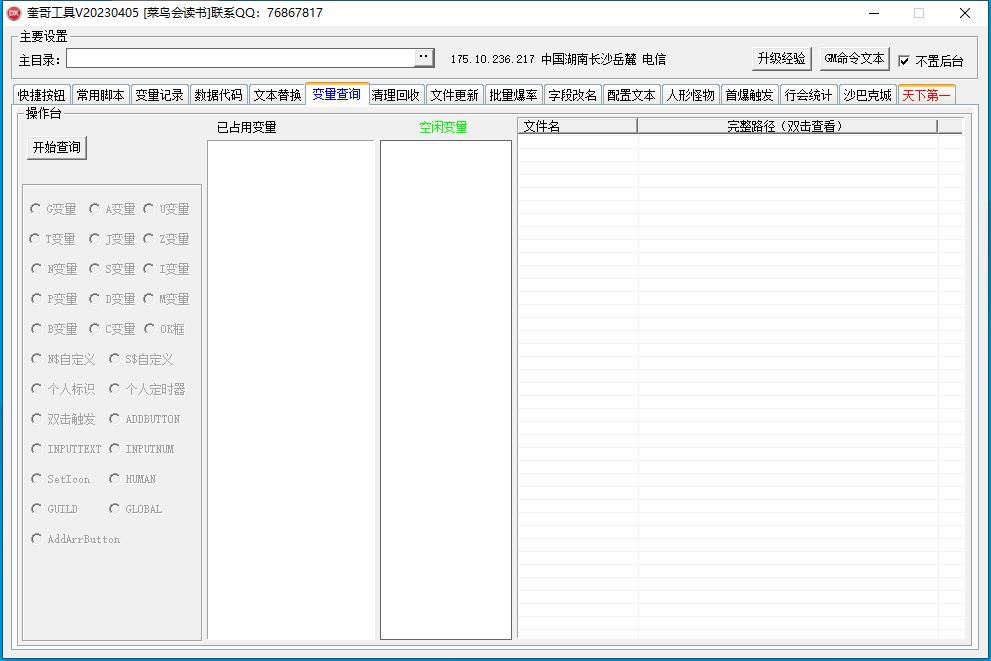991x661 pixels.
Task: Click the 开始查询 button
Action: point(57,147)
